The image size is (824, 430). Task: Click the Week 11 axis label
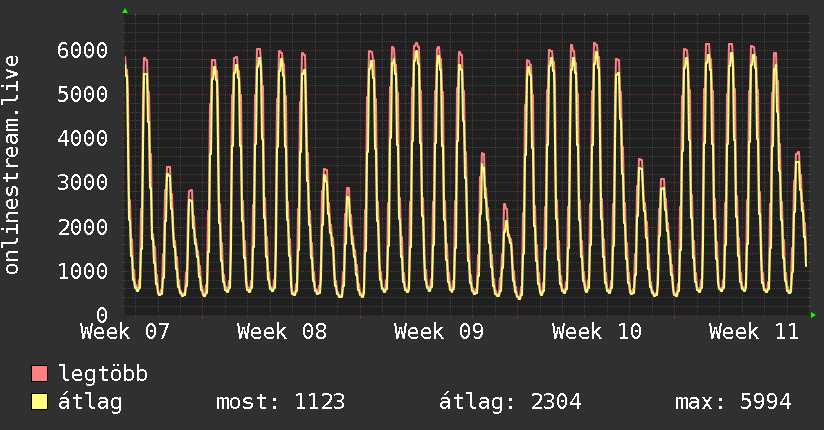[753, 331]
